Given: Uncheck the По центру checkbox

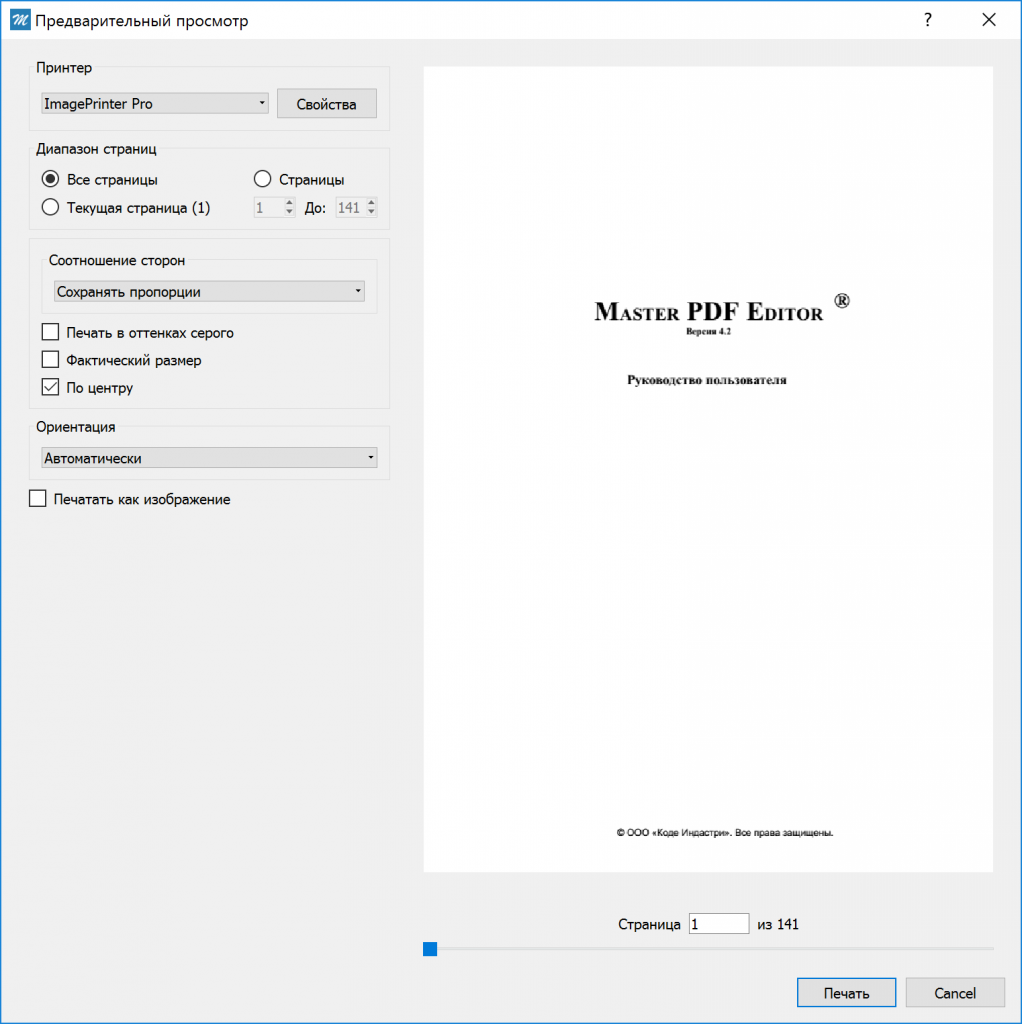Looking at the screenshot, I should pos(50,387).
